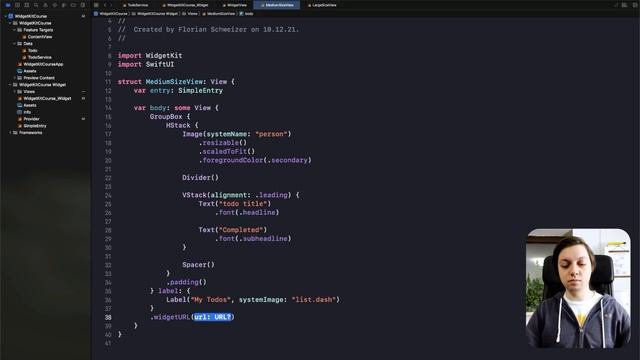The width and height of the screenshot is (640, 360).
Task: Click 'import WidgetKit' on line 8
Action: (x=150, y=56)
